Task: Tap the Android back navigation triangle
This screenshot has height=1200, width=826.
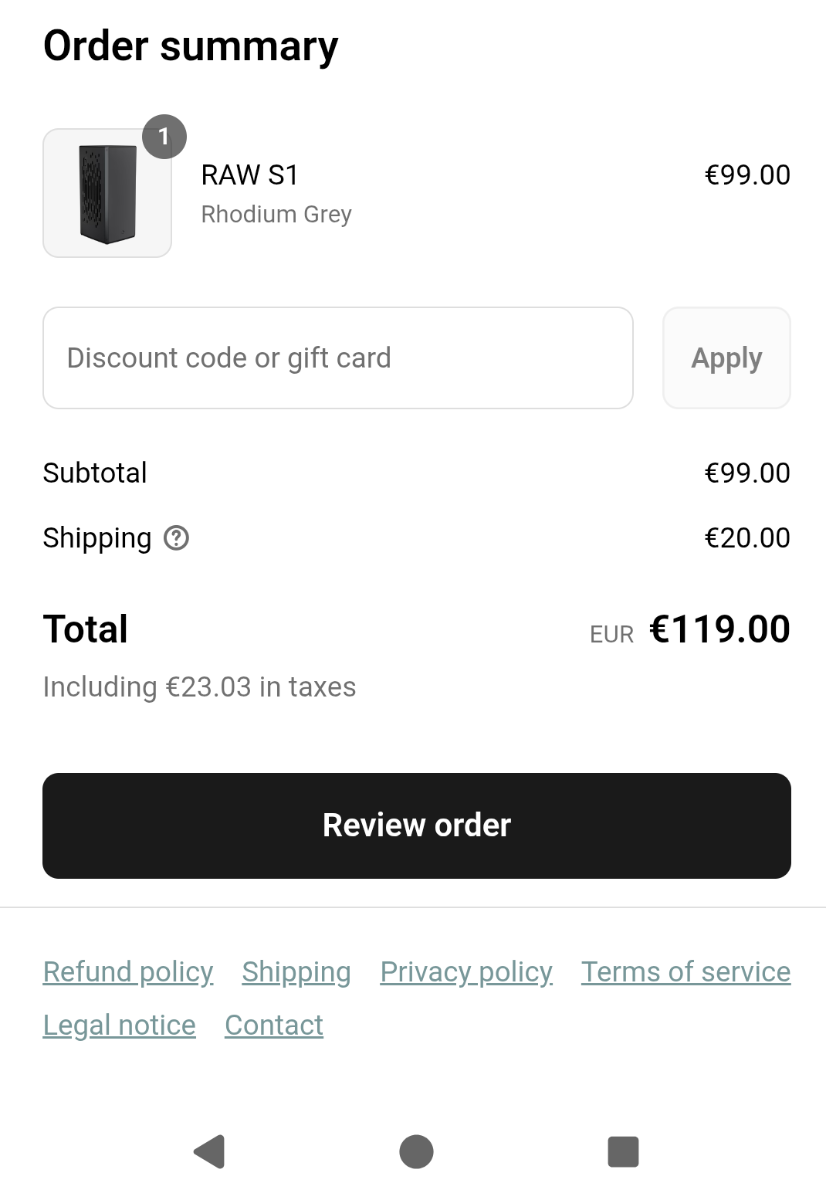Action: coord(209,1151)
